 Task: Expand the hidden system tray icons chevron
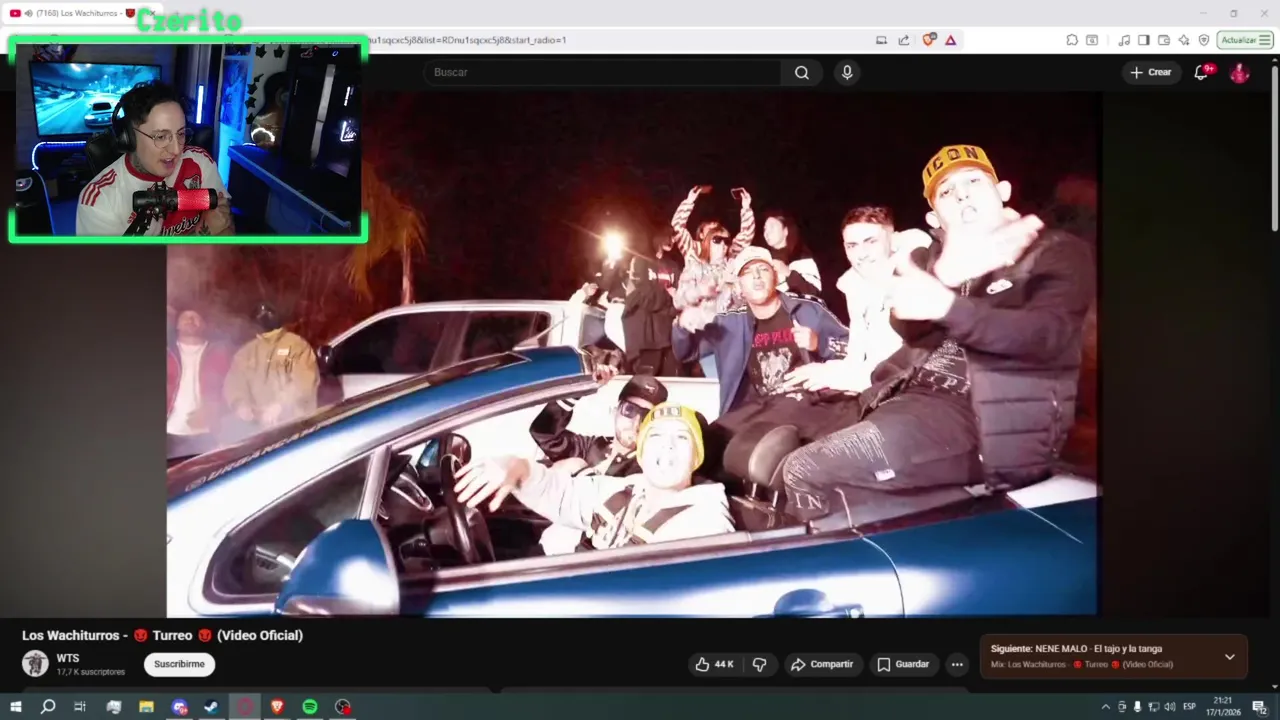pyautogui.click(x=1105, y=707)
